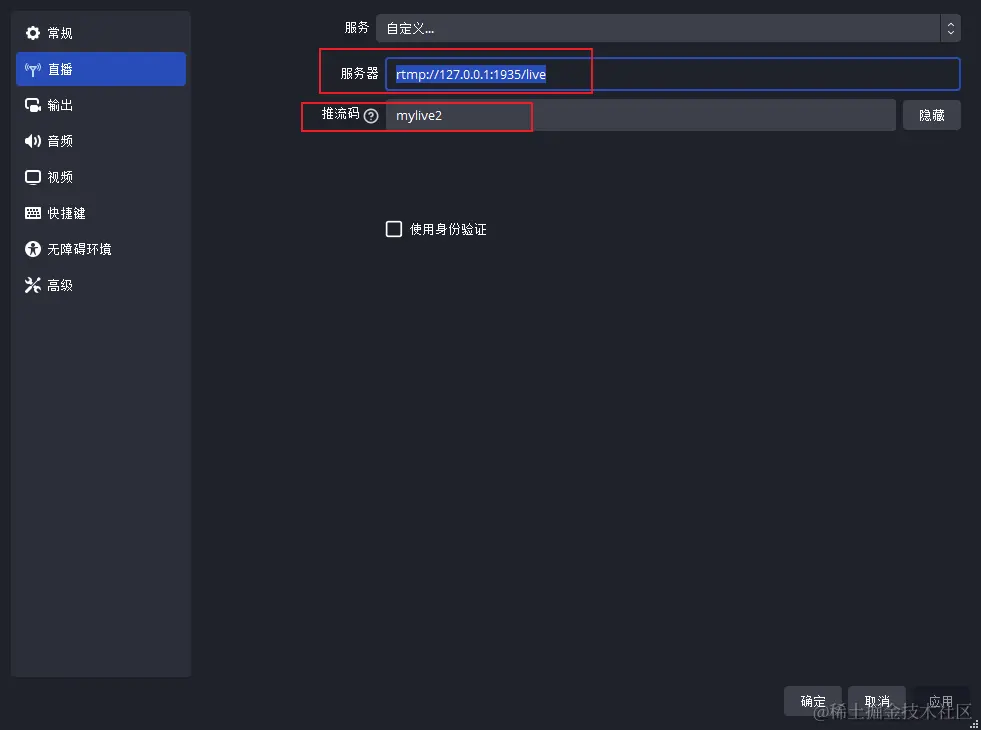Enable the 使用身份验证 checkbox
This screenshot has width=981, height=730.
(x=394, y=229)
